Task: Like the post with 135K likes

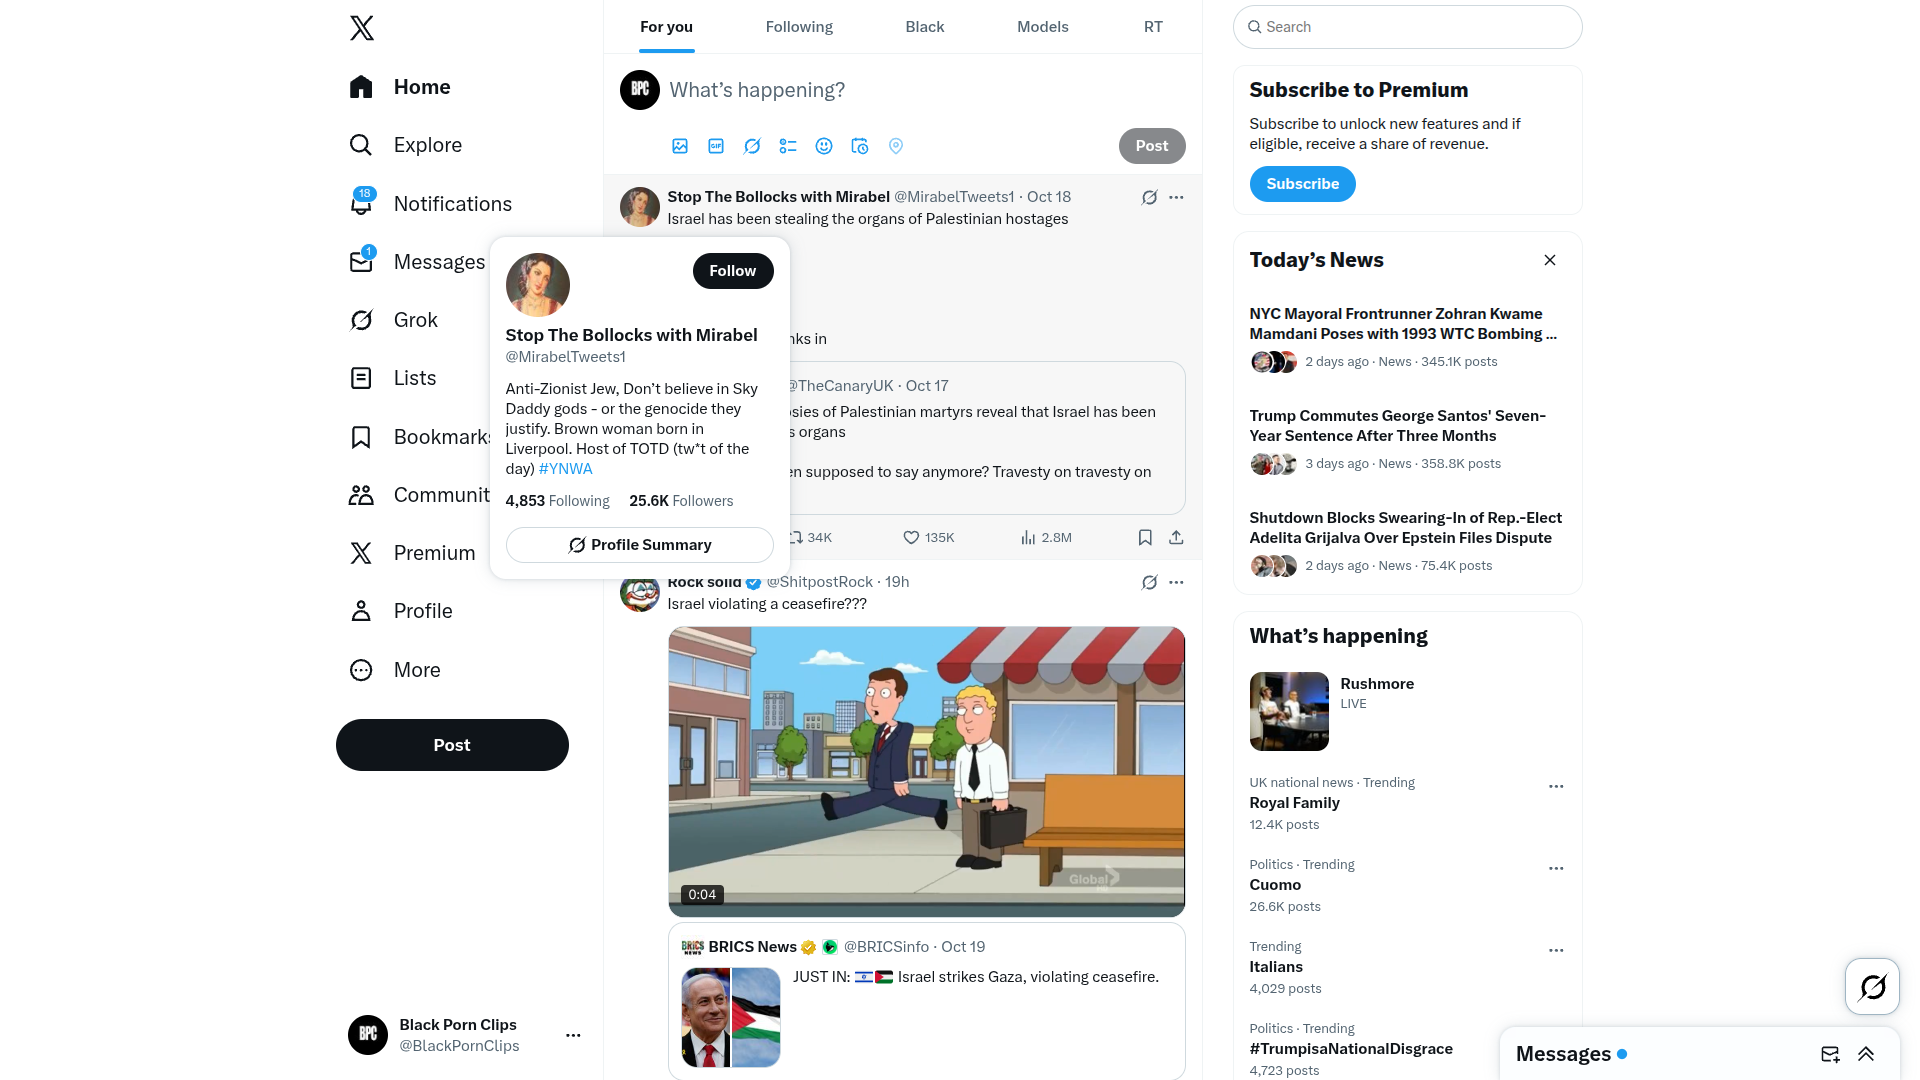Action: (928, 538)
